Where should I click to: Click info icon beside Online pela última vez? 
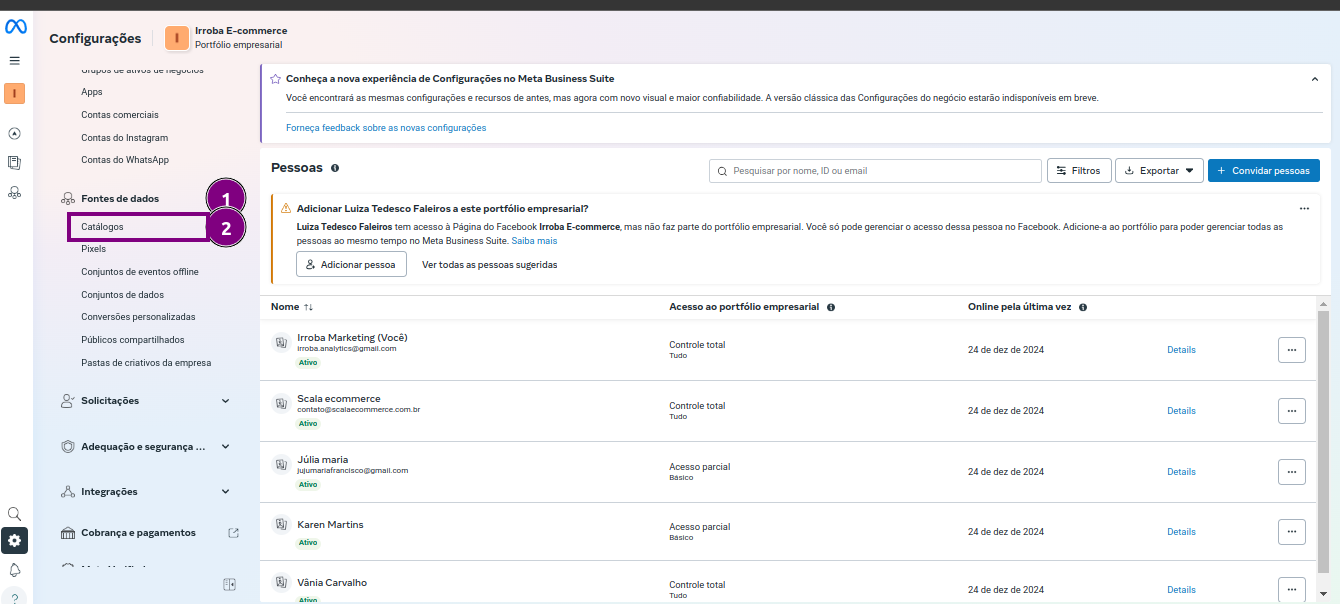(1083, 307)
